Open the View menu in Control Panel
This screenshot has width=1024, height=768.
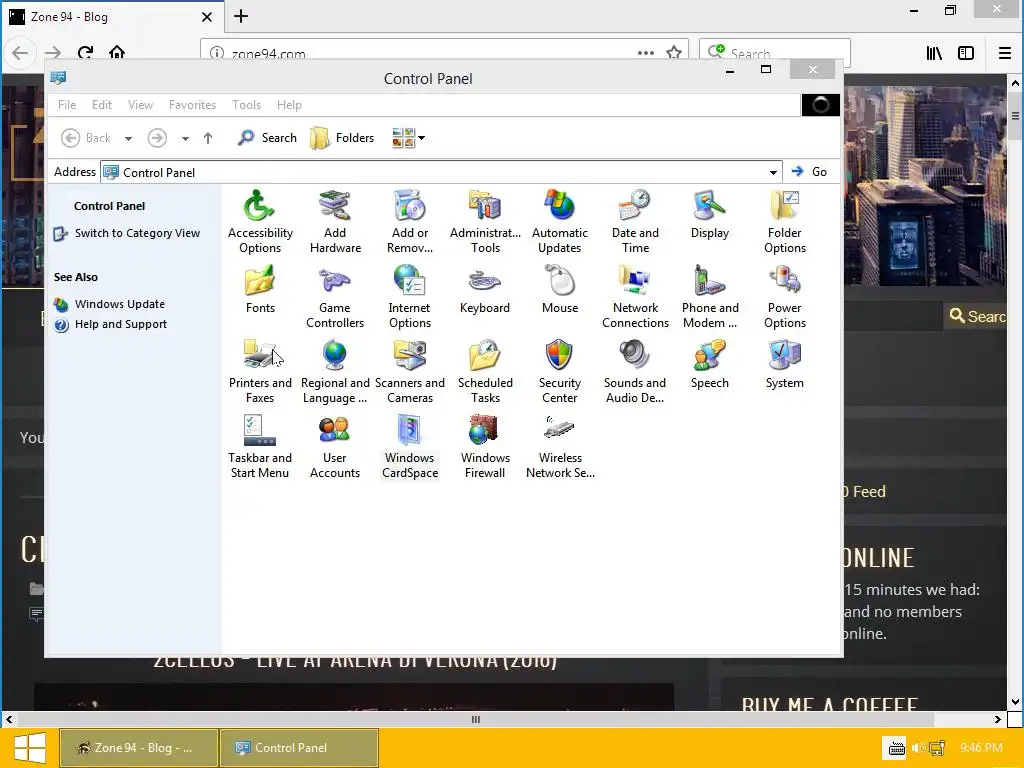click(x=140, y=104)
